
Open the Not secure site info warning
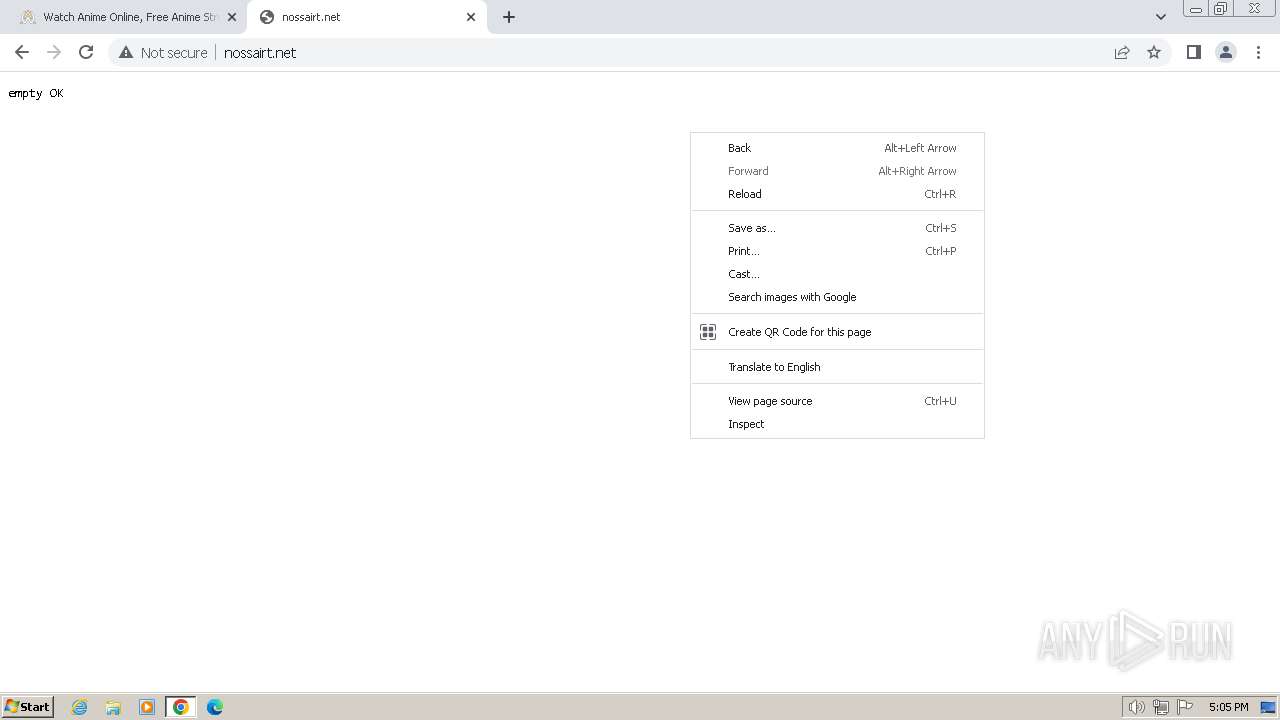(163, 53)
